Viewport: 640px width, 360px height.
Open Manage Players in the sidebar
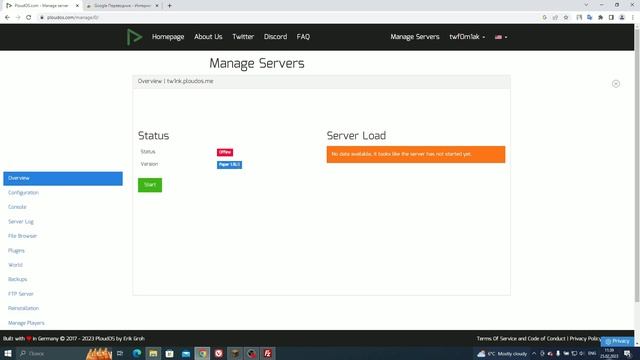[x=26, y=323]
